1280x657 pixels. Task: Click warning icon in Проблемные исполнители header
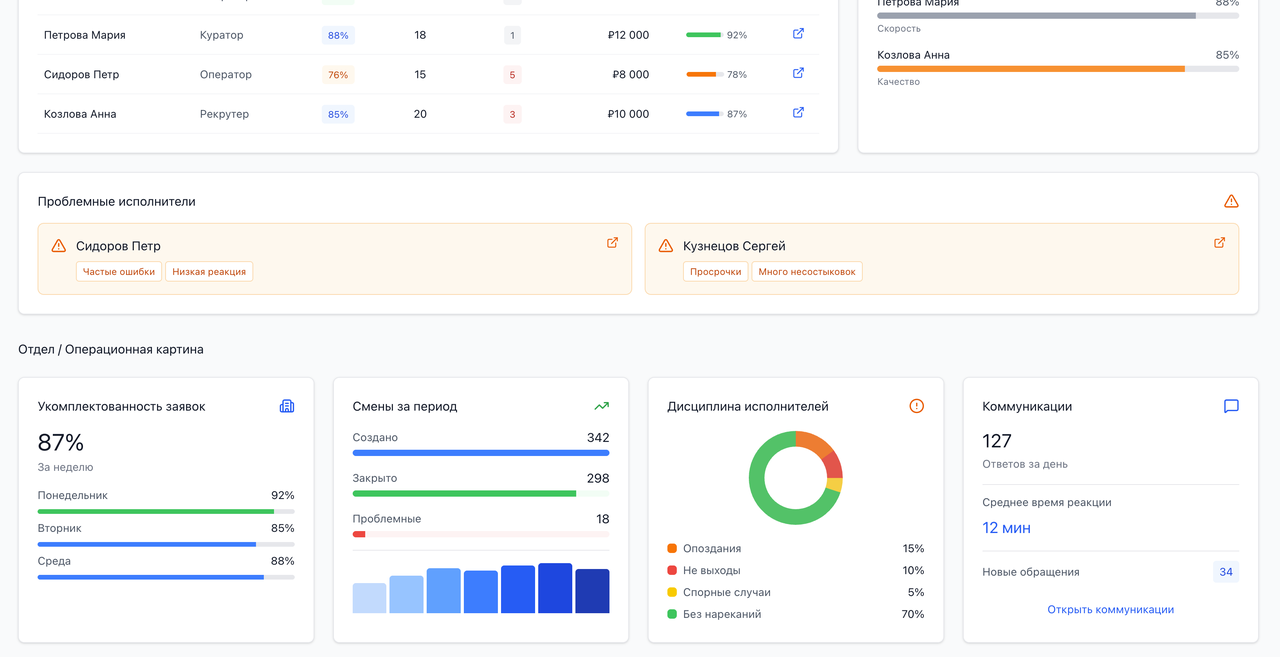coord(1231,200)
